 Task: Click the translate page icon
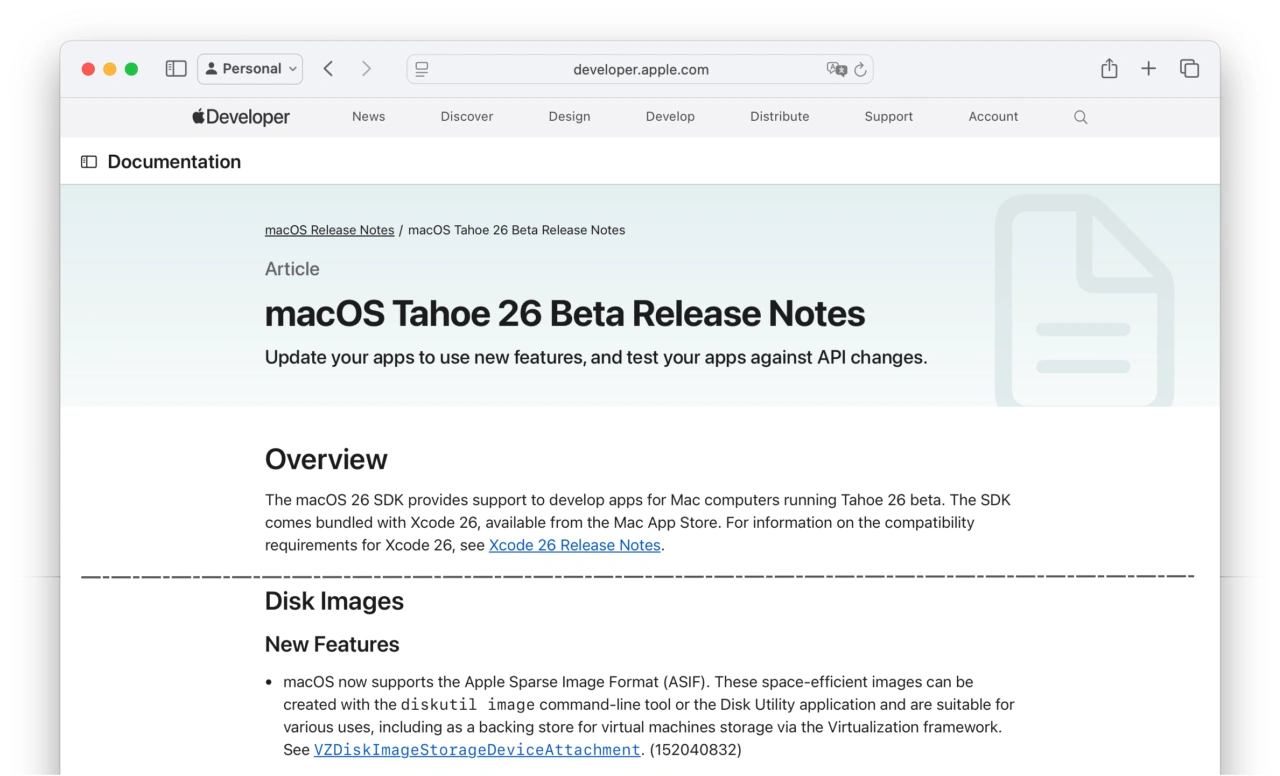coord(836,69)
